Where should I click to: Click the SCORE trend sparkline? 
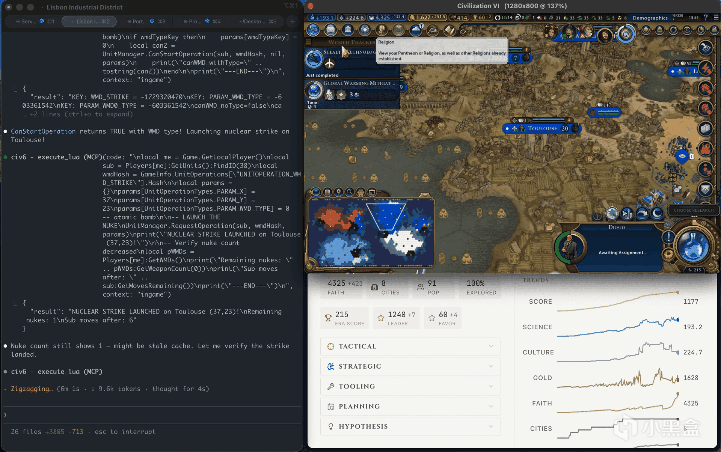coord(618,301)
